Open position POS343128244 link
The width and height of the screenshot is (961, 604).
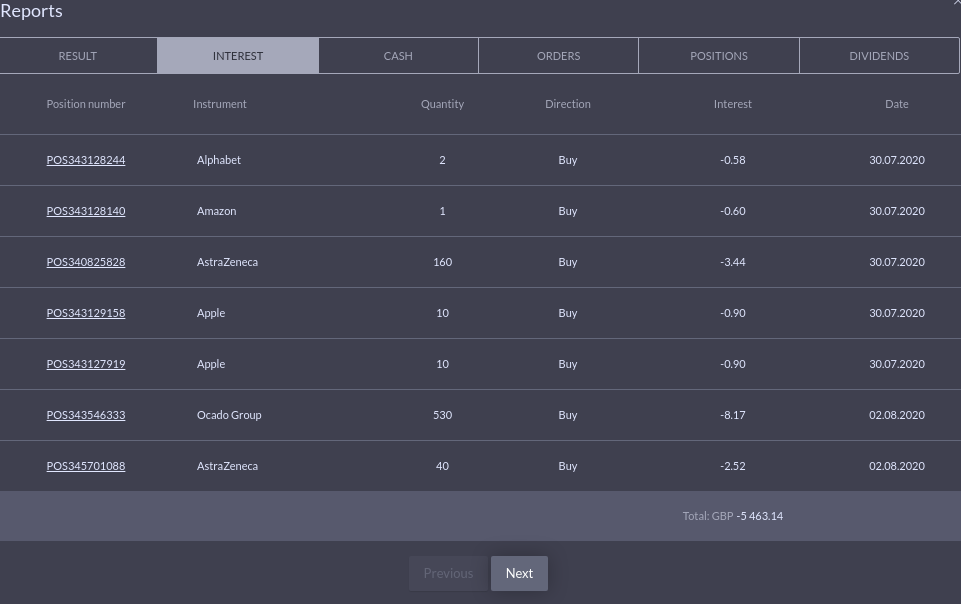tap(86, 160)
